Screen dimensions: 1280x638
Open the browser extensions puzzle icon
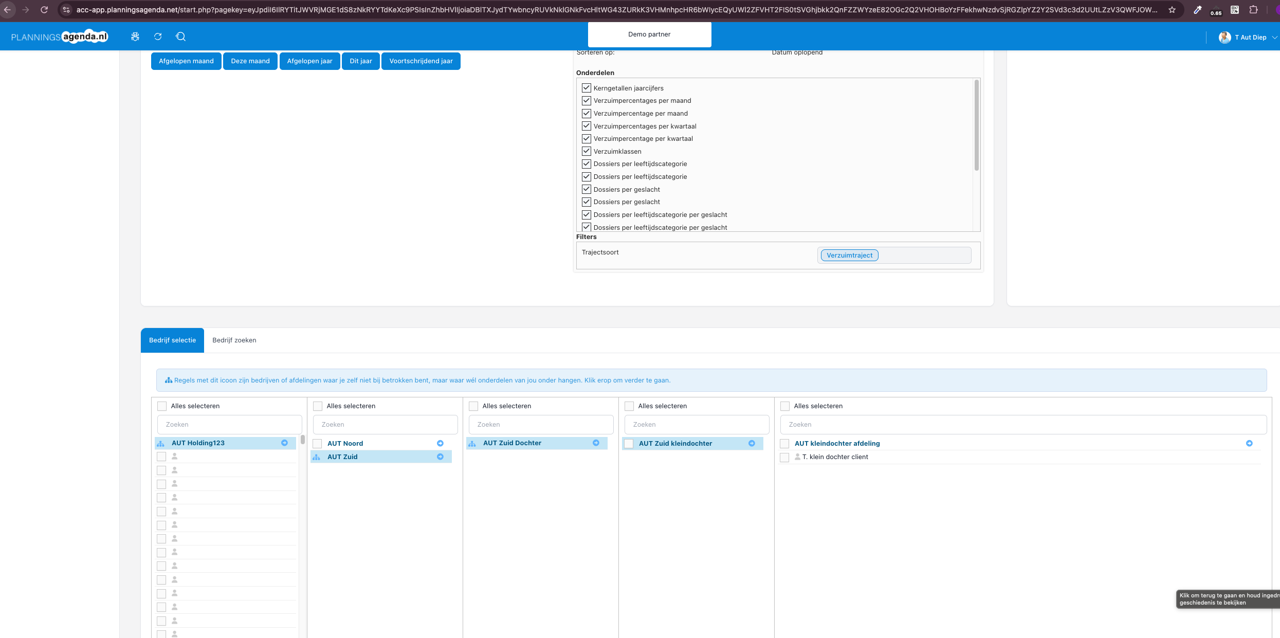click(1254, 10)
